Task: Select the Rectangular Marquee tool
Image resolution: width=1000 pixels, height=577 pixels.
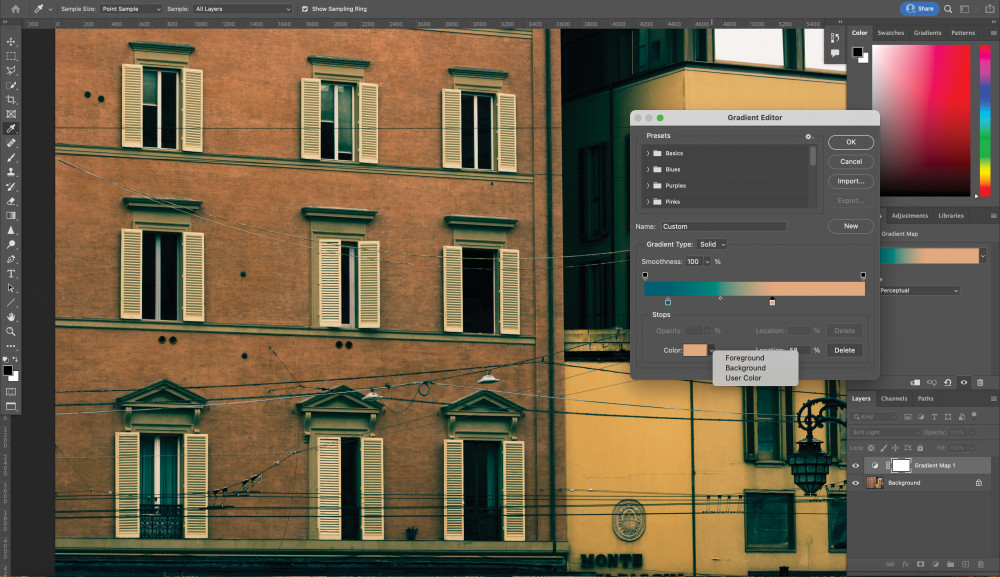Action: 11,56
